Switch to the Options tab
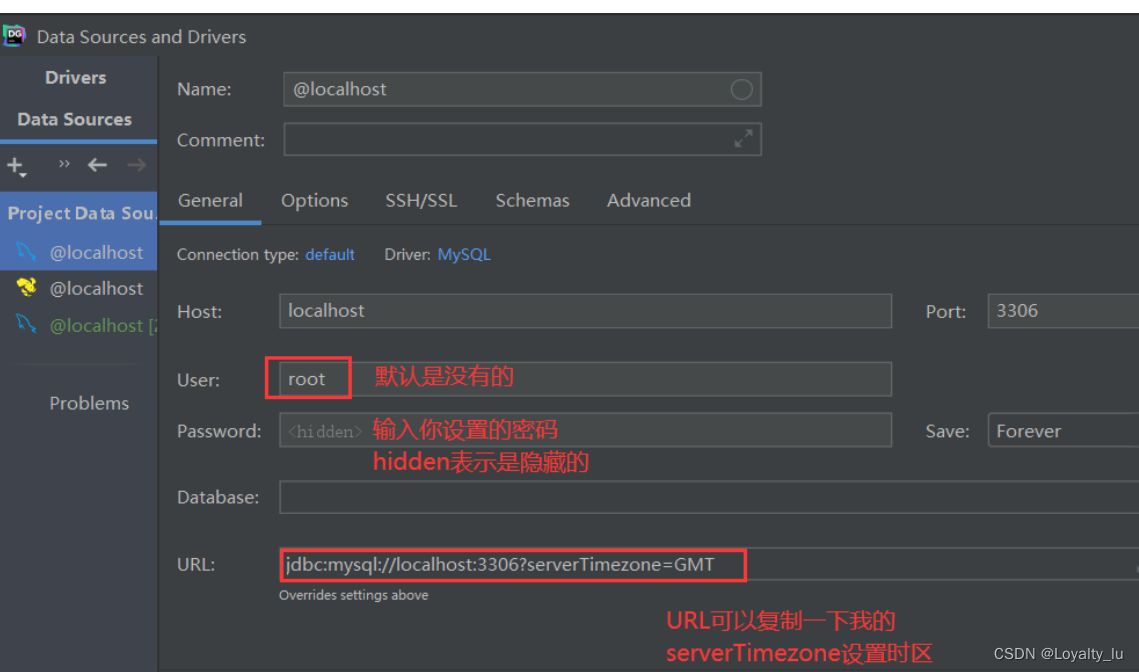Image resolution: width=1139 pixels, height=672 pixels. pos(314,200)
